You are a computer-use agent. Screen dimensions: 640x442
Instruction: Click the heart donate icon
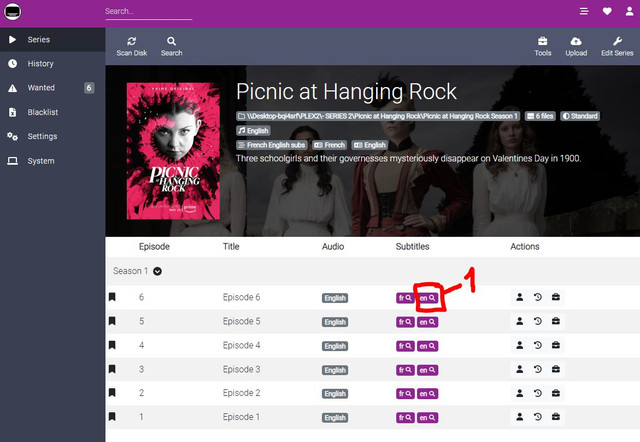(607, 11)
